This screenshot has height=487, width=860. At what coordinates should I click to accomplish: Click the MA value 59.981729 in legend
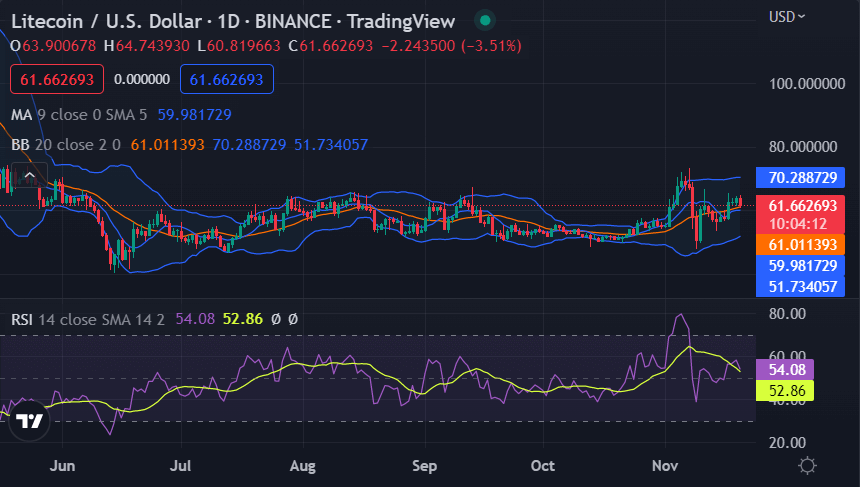point(194,115)
